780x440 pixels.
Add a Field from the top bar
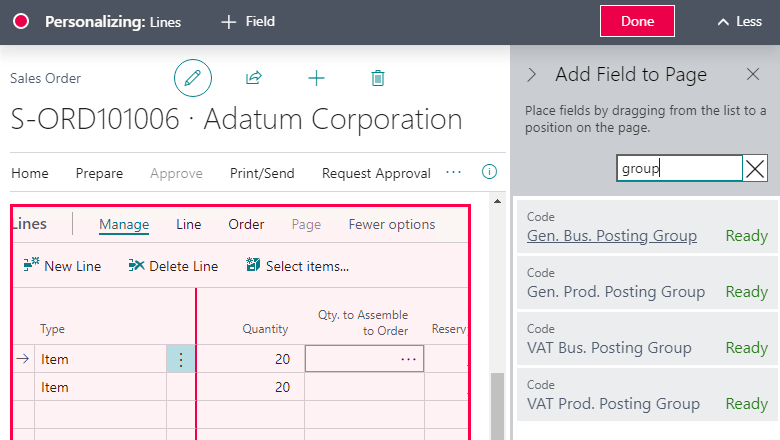tap(248, 21)
